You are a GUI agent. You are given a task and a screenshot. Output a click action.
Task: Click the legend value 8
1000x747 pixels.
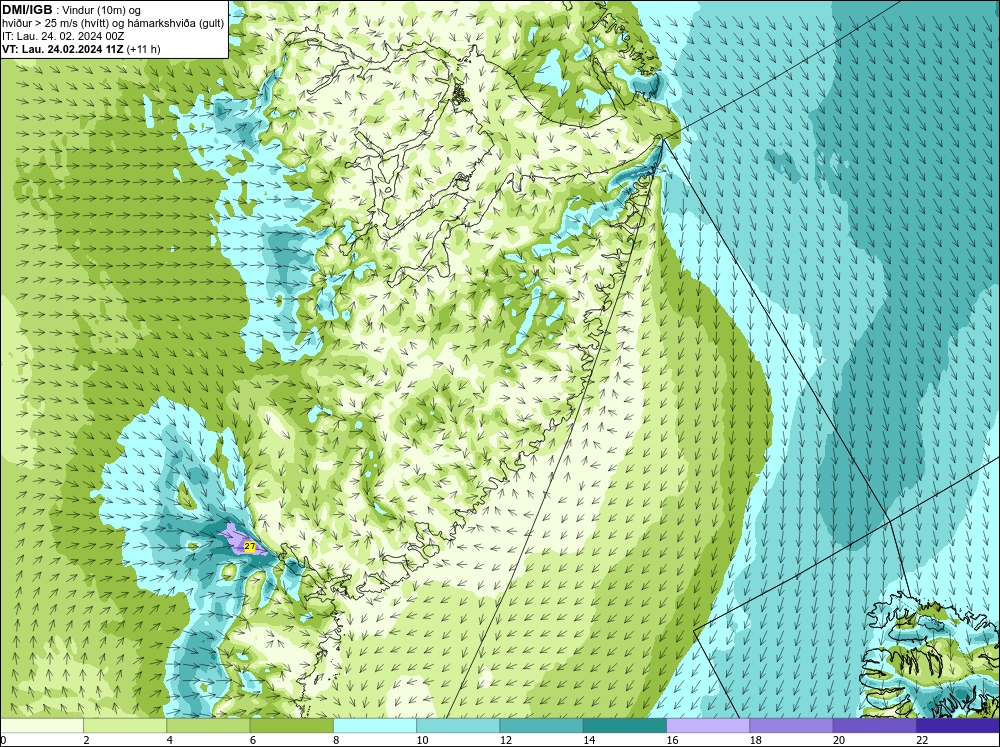(336, 740)
